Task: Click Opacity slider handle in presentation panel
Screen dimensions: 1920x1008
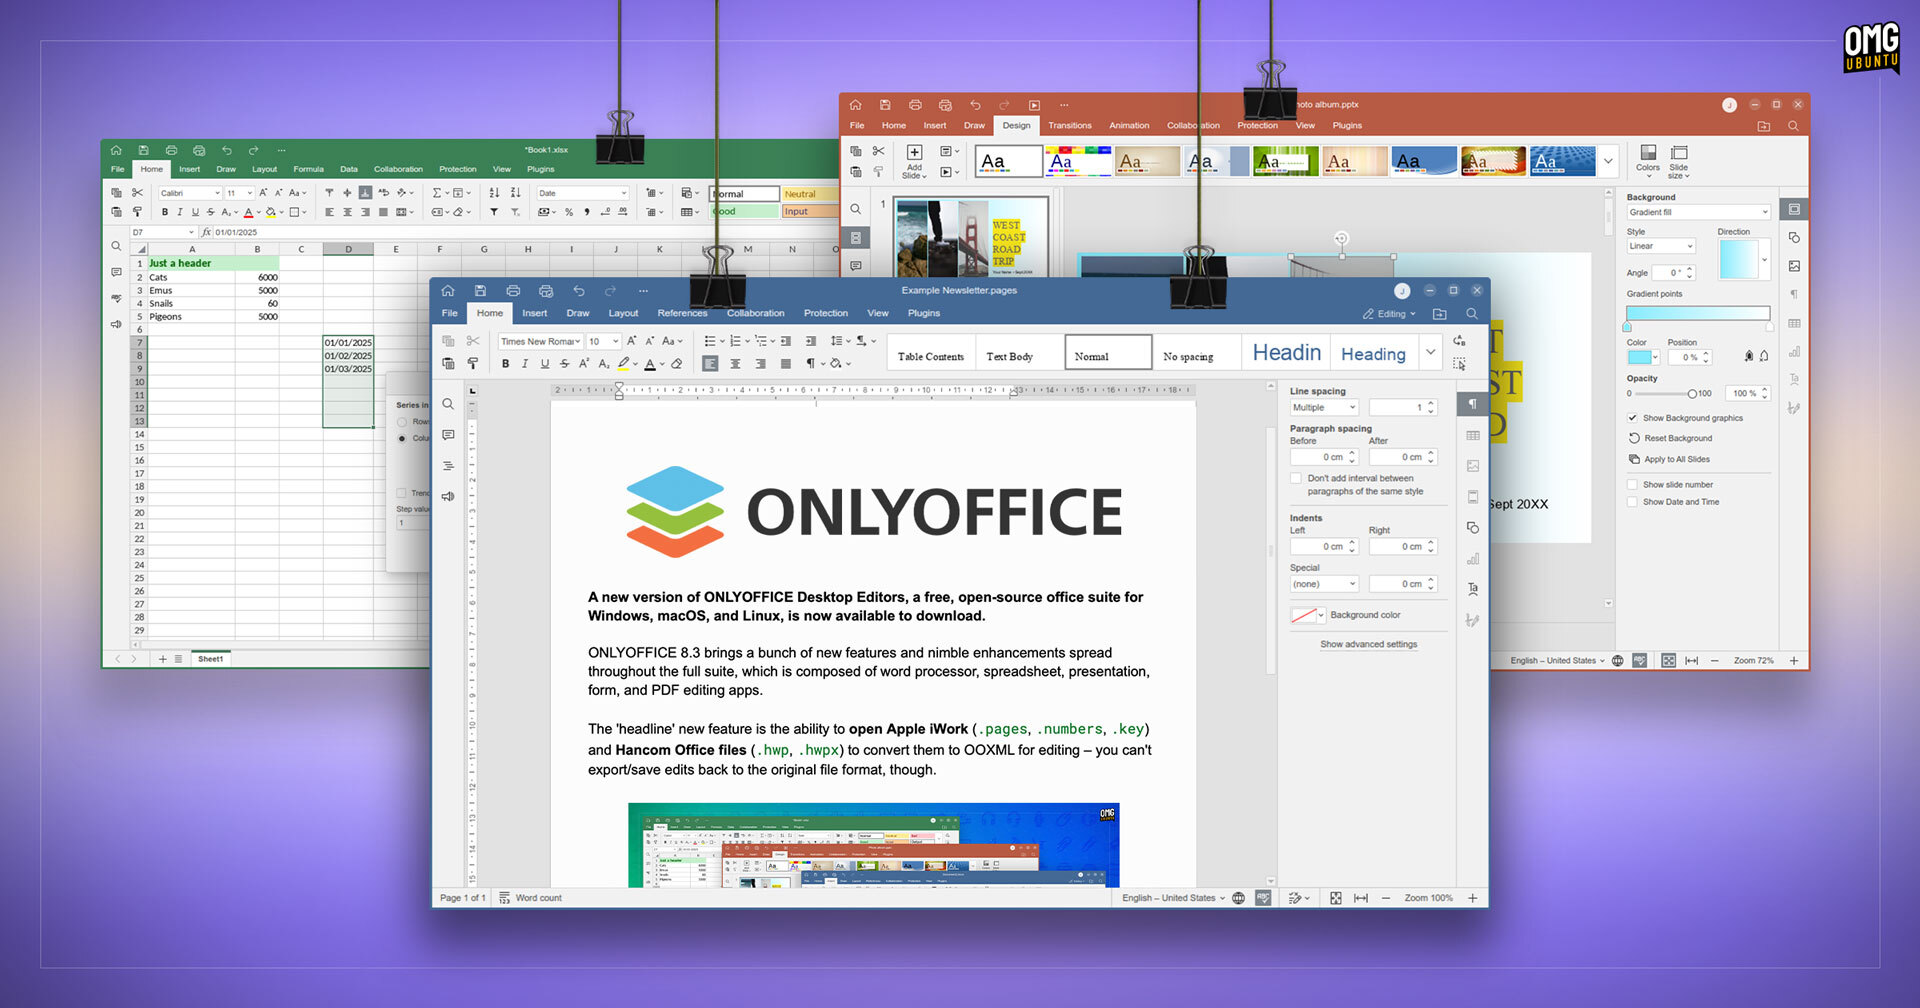Action: 1692,394
